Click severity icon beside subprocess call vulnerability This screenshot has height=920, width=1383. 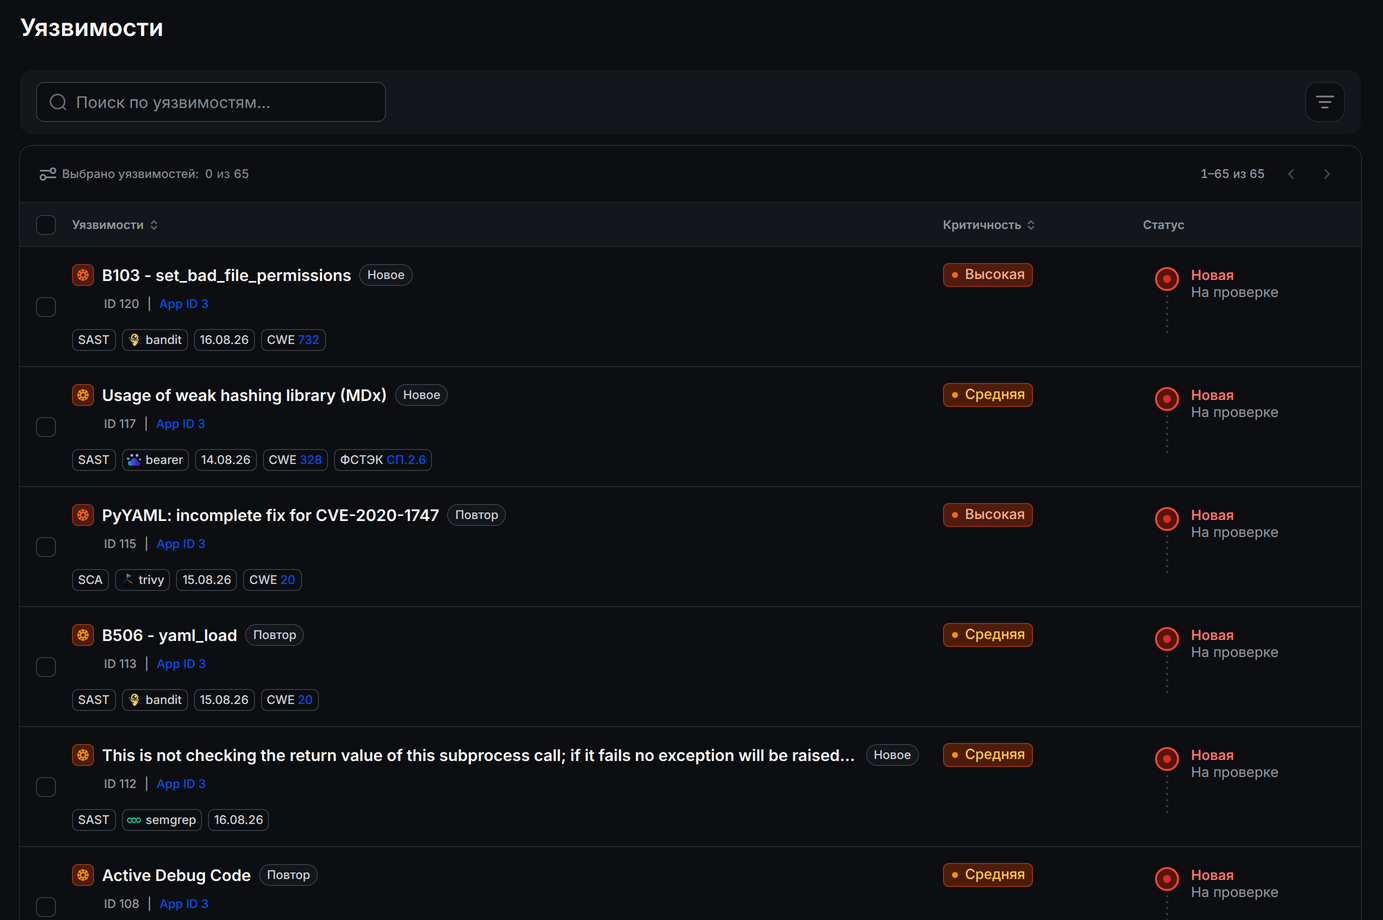[83, 755]
